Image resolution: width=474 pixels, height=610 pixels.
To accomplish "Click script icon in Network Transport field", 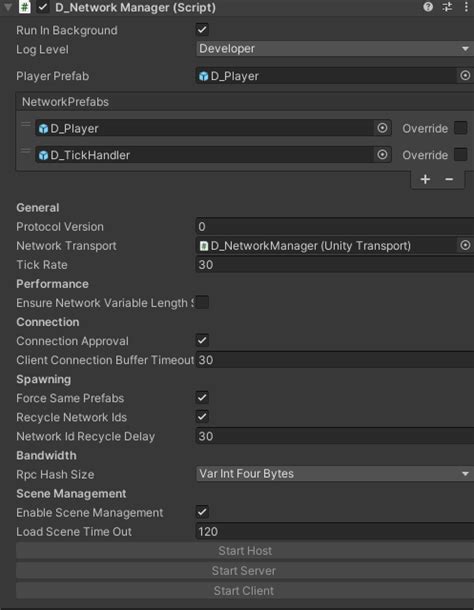I will (204, 246).
